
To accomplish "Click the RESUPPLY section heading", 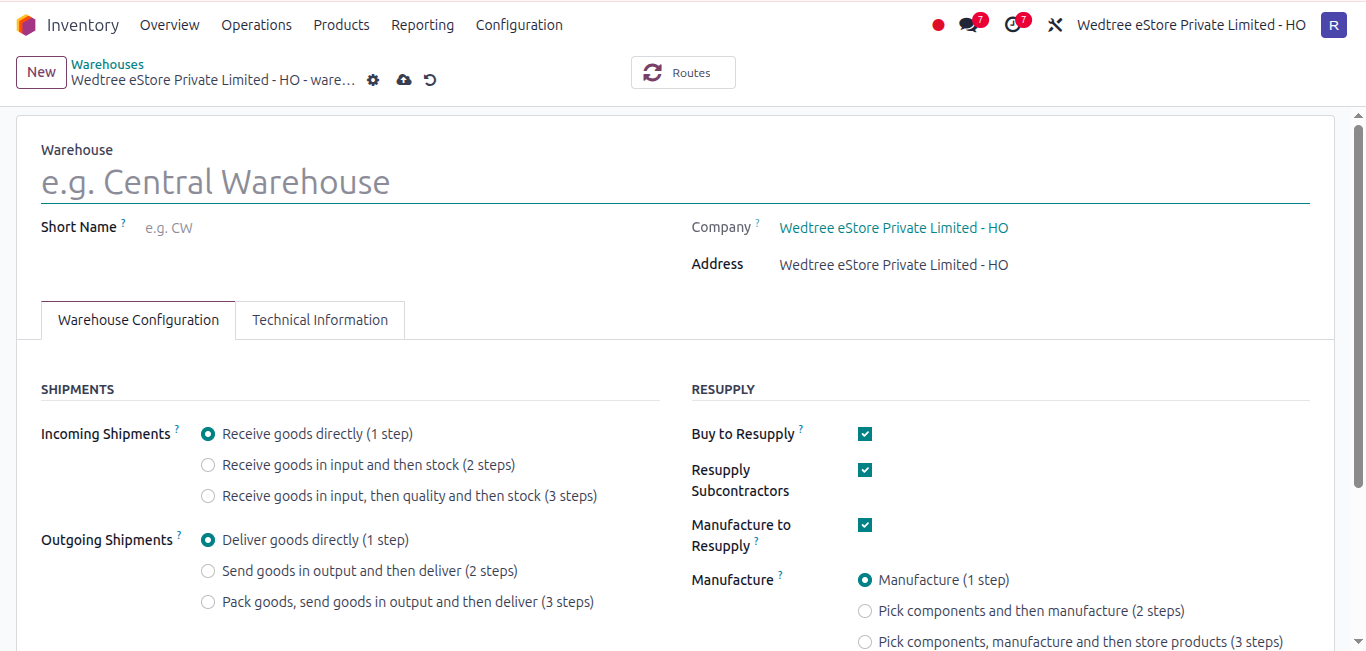I will pos(723,389).
